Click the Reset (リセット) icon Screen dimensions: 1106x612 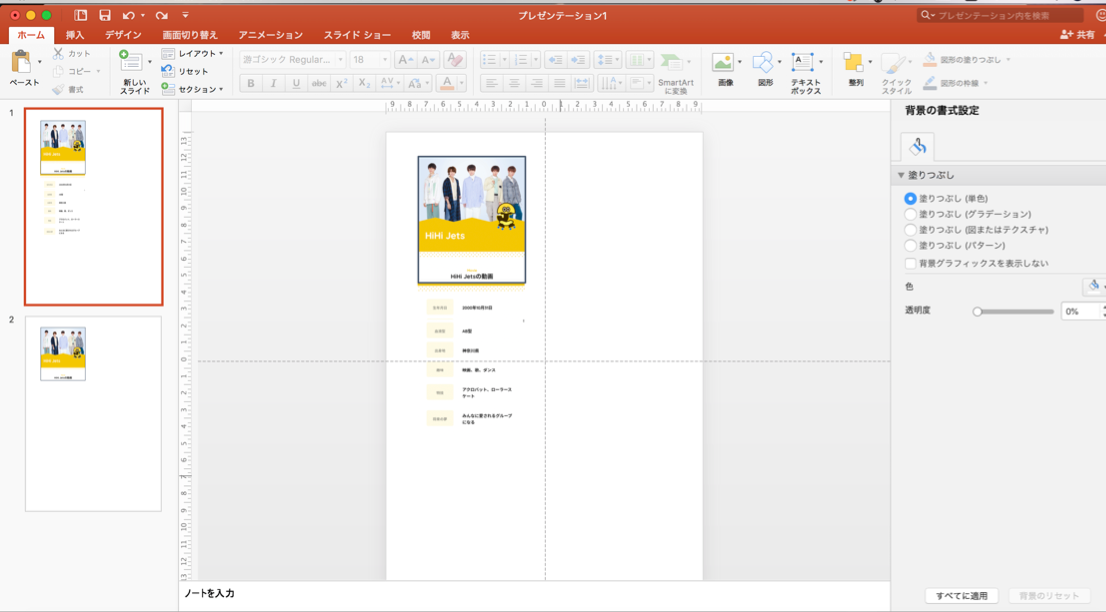tap(168, 71)
